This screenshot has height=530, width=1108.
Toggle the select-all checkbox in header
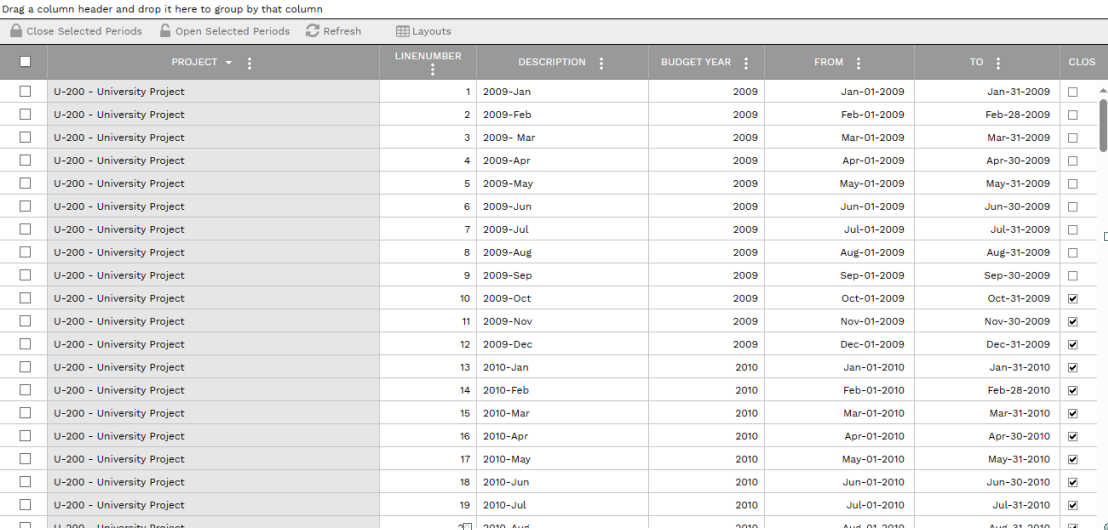[25, 62]
